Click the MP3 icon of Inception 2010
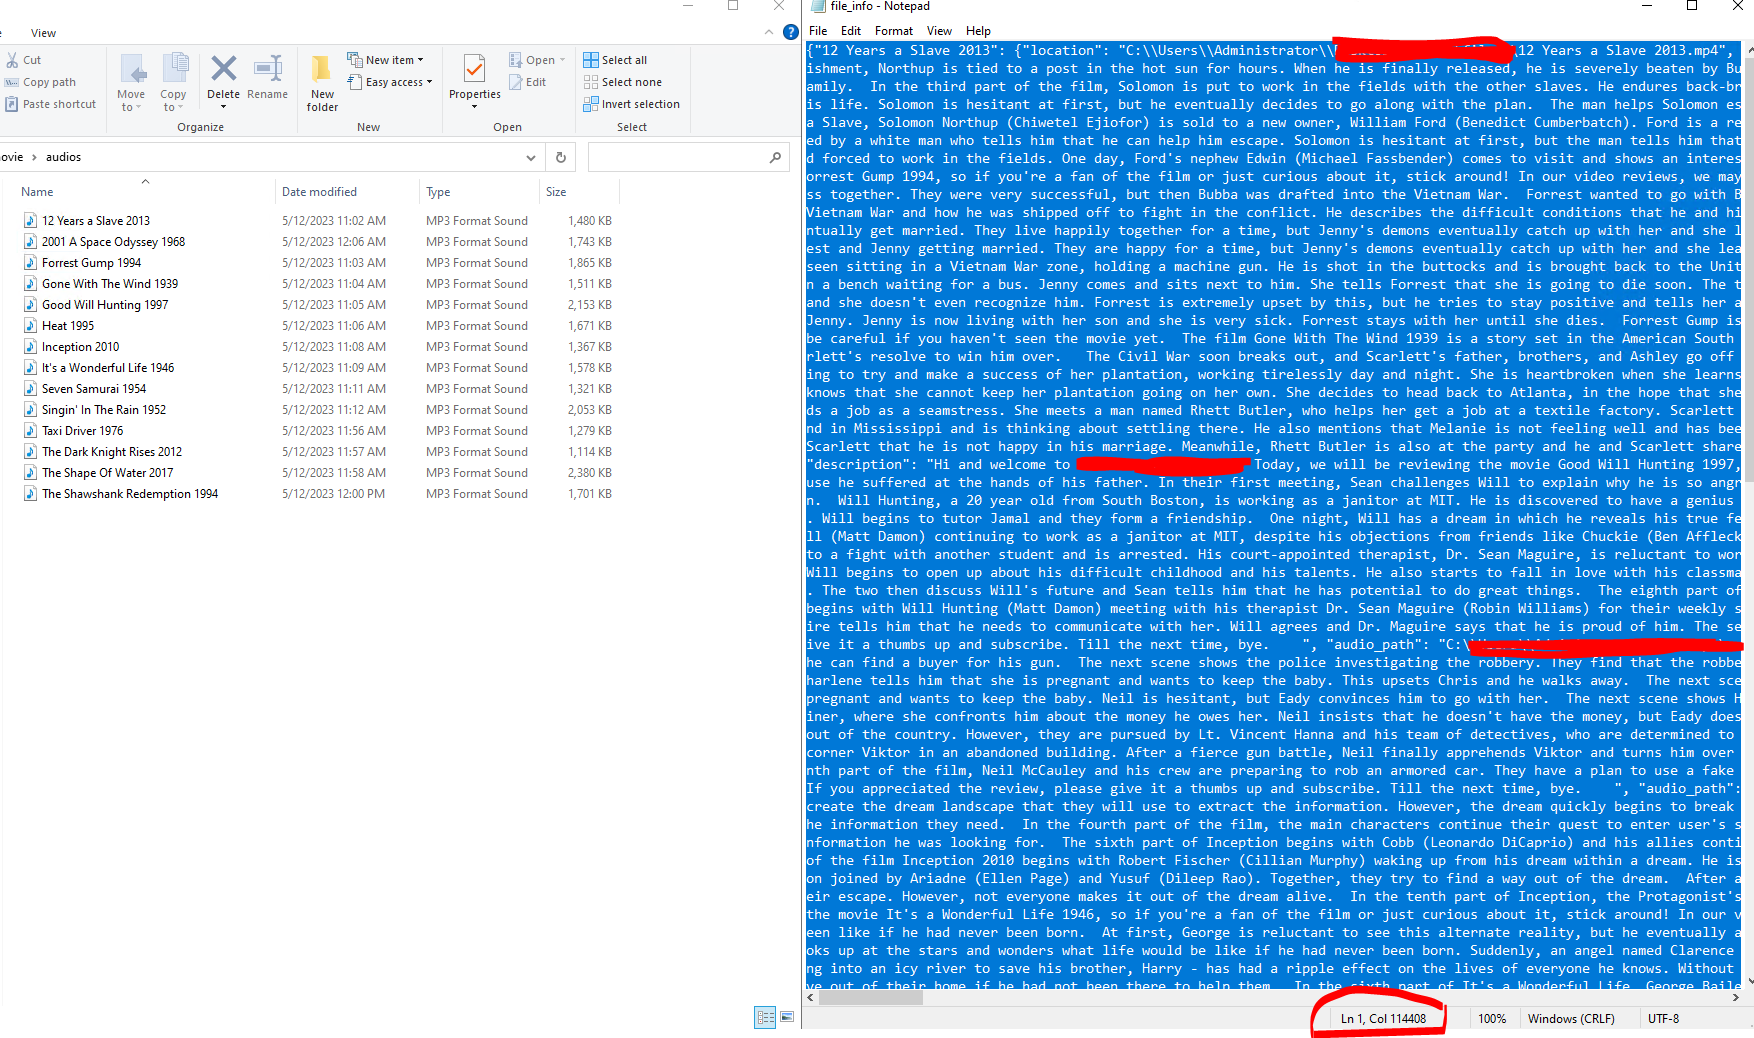Image resolution: width=1754 pixels, height=1038 pixels. click(x=30, y=347)
